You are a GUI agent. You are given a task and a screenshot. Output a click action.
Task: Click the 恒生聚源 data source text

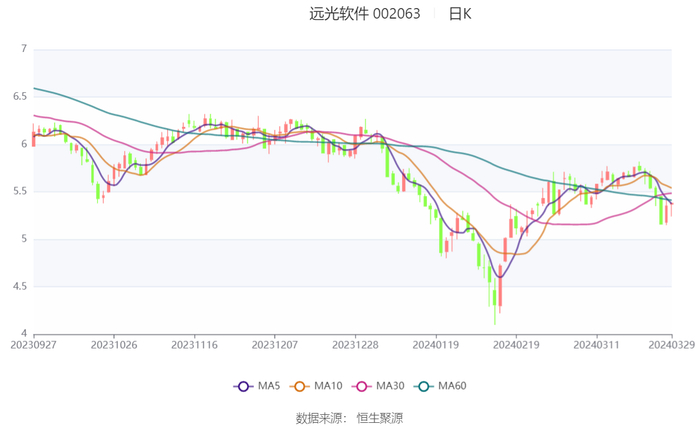[380, 417]
